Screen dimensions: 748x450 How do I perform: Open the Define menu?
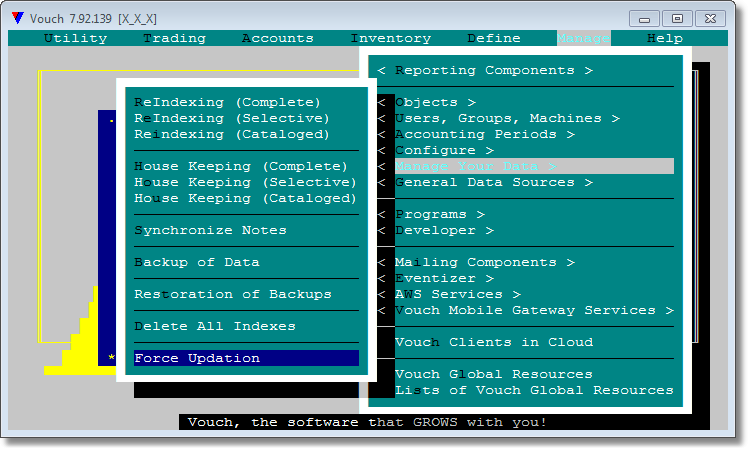click(x=494, y=38)
